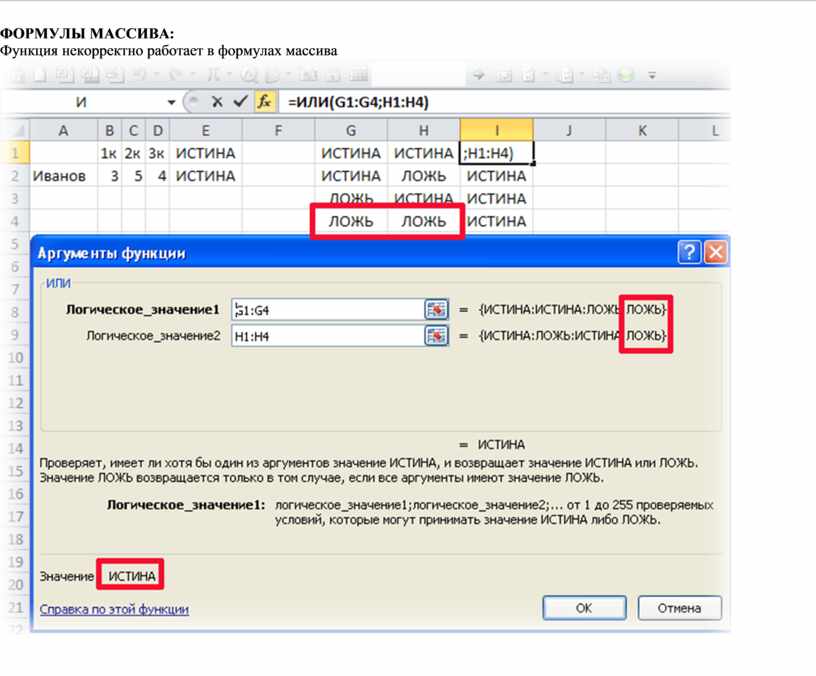This screenshot has height=676, width=816.
Task: Select column H header
Action: click(x=424, y=130)
